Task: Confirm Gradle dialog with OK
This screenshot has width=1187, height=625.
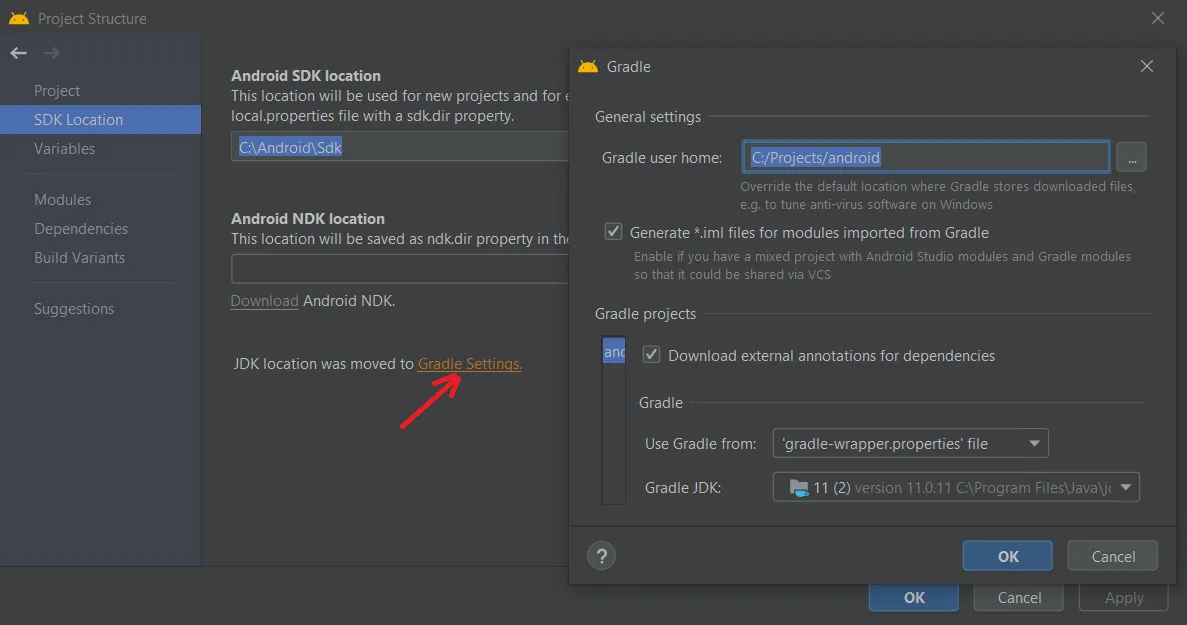Action: click(1008, 556)
